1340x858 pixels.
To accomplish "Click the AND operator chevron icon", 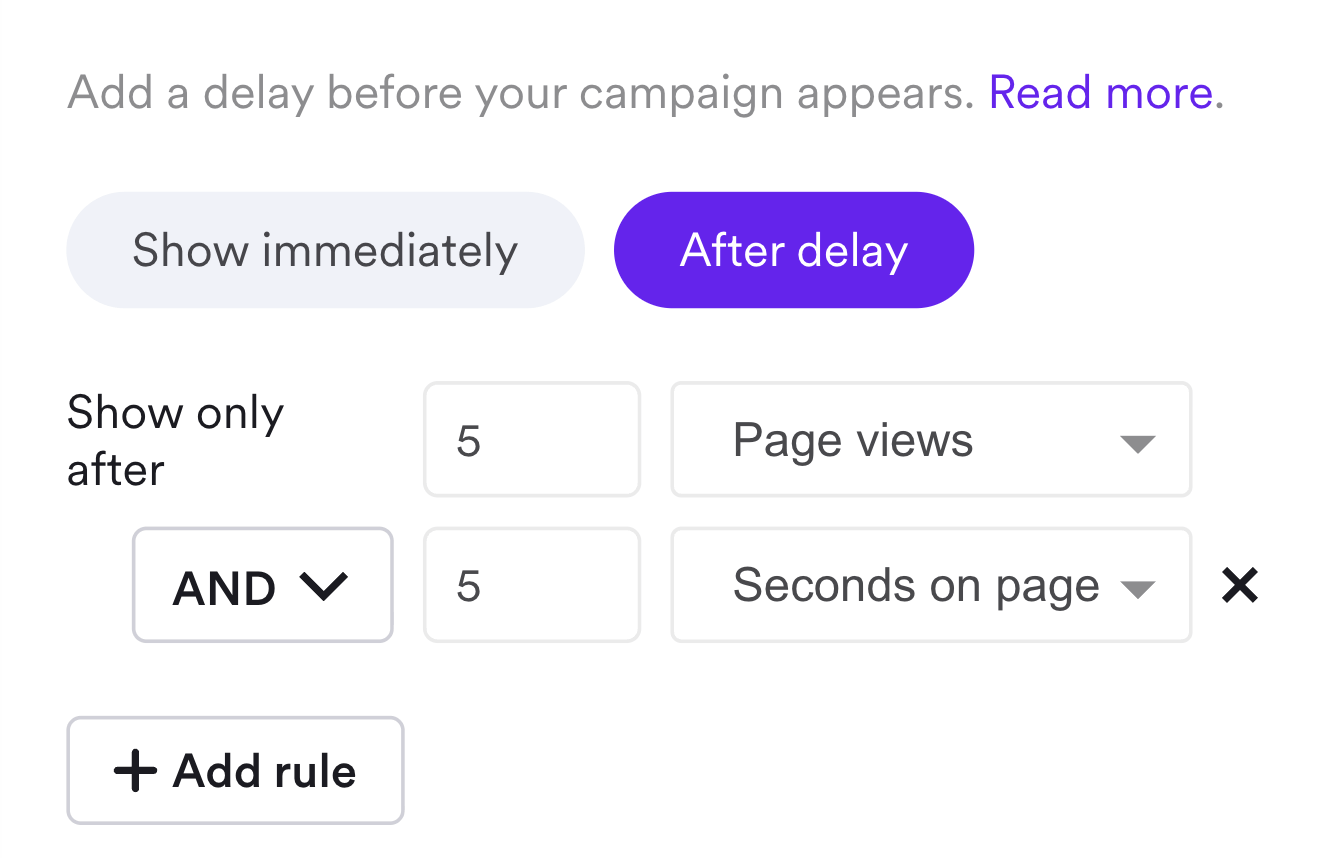I will click(x=323, y=587).
